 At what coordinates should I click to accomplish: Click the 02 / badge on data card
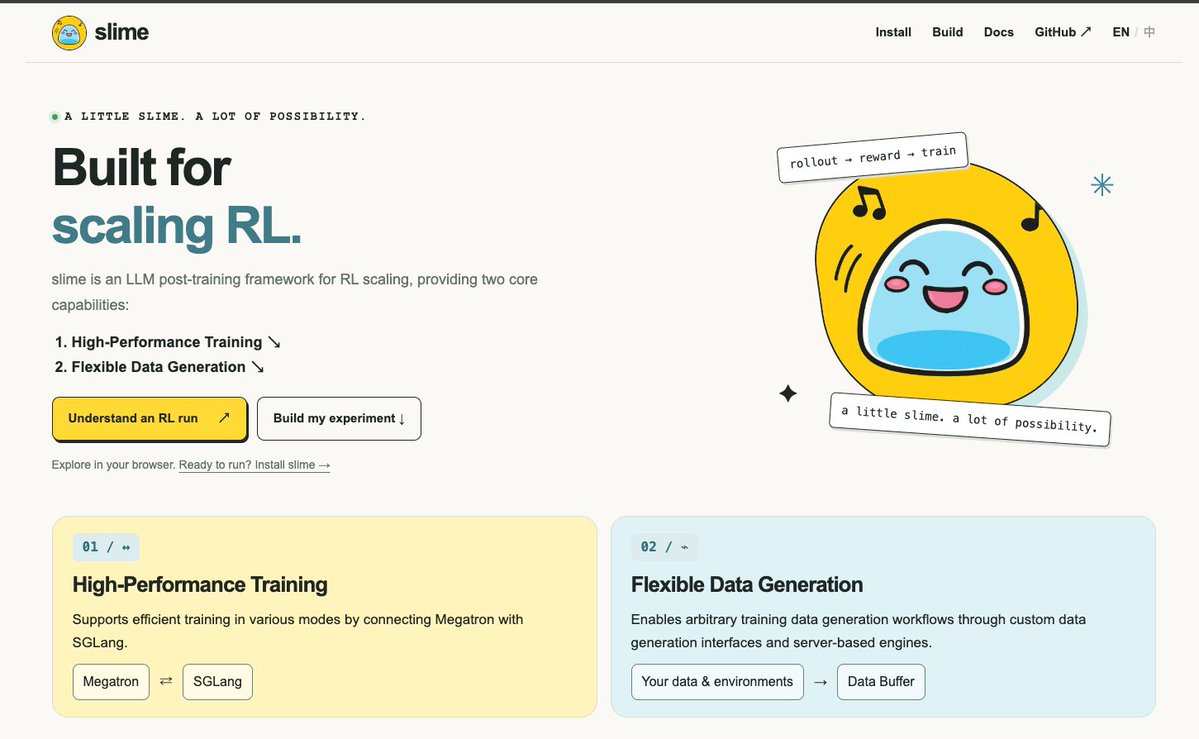(x=664, y=547)
